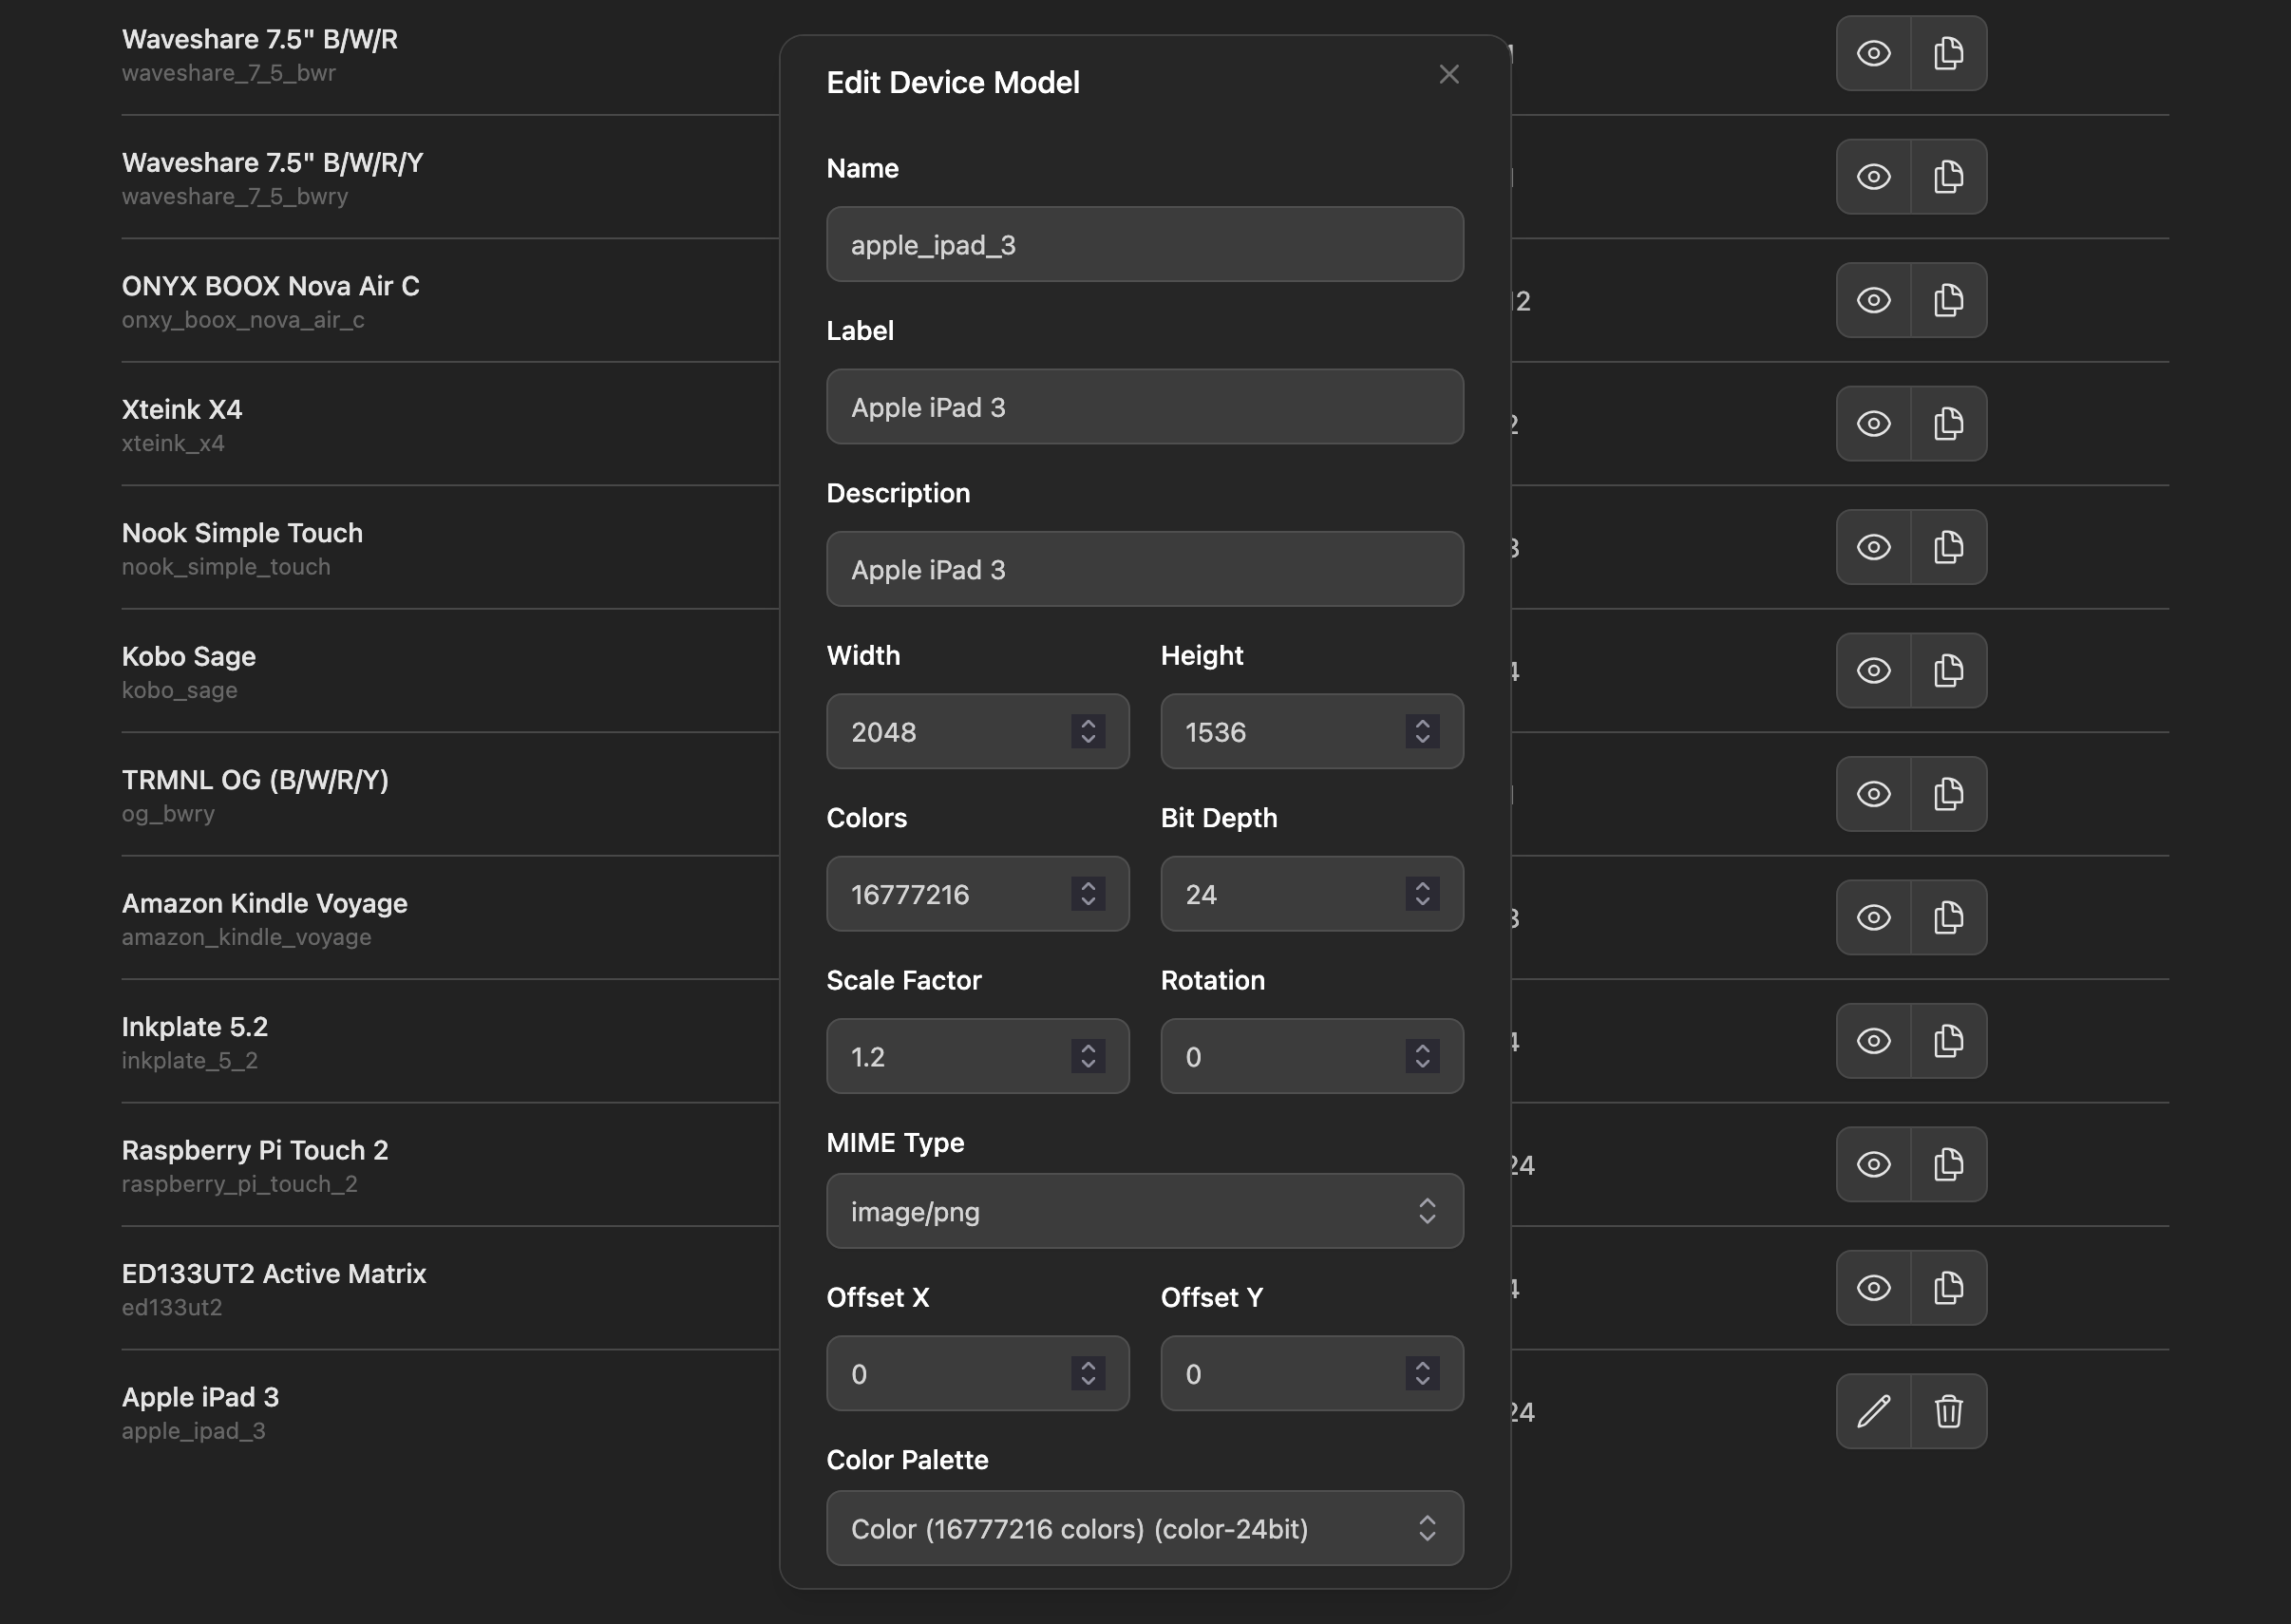The image size is (2291, 1624).
Task: Click the Edit Device Model title
Action: [x=952, y=82]
